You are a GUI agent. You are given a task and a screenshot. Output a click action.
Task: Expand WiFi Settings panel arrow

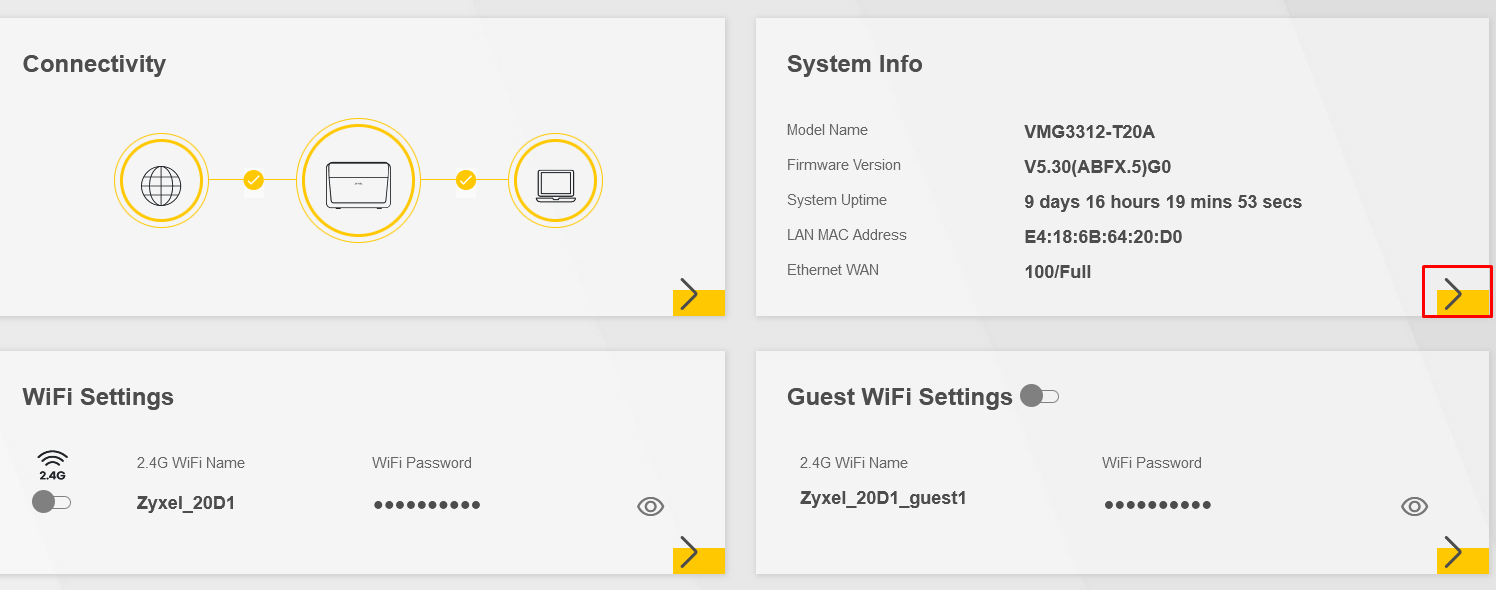[x=698, y=553]
